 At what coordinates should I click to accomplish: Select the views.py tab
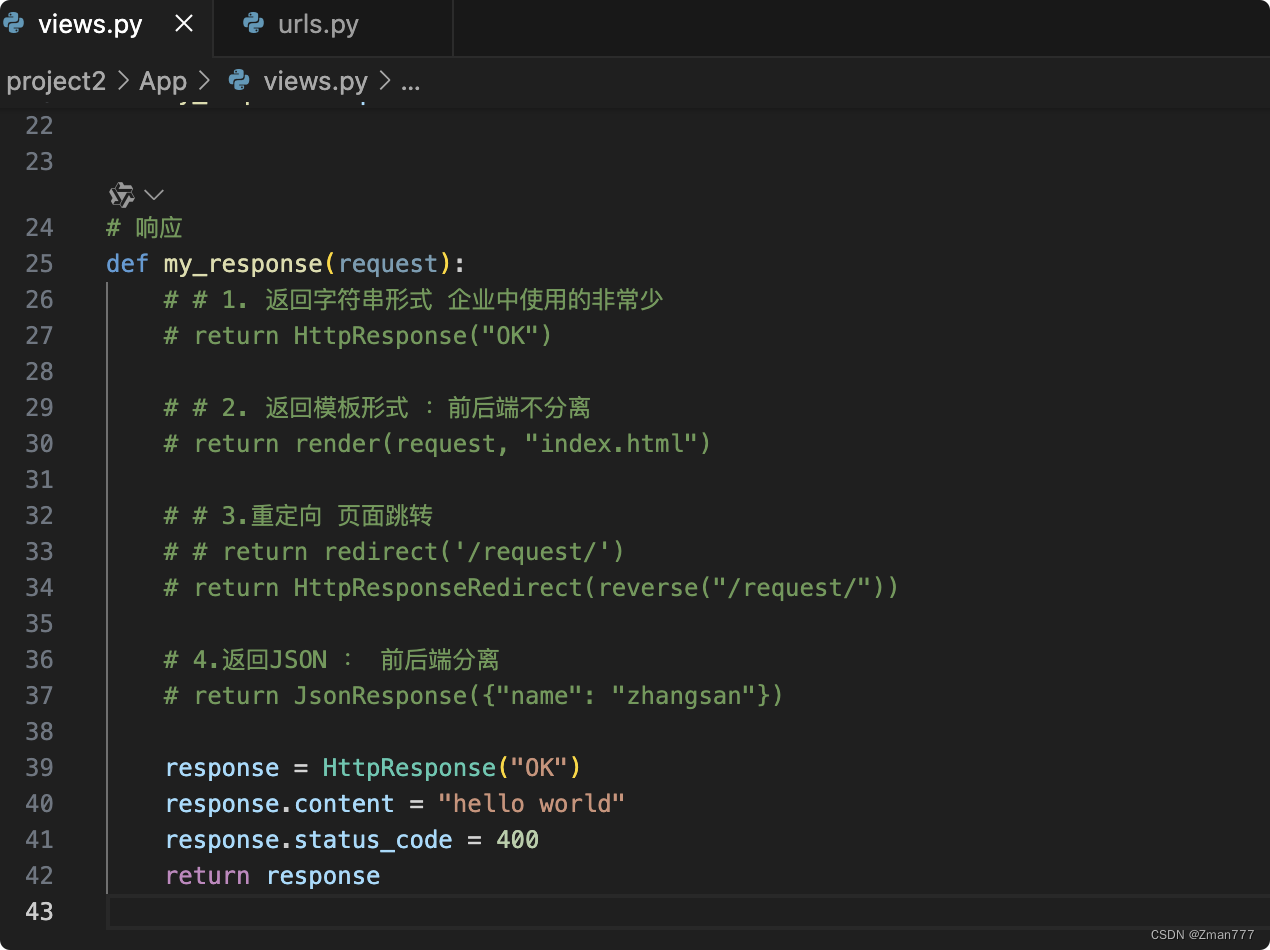[90, 23]
